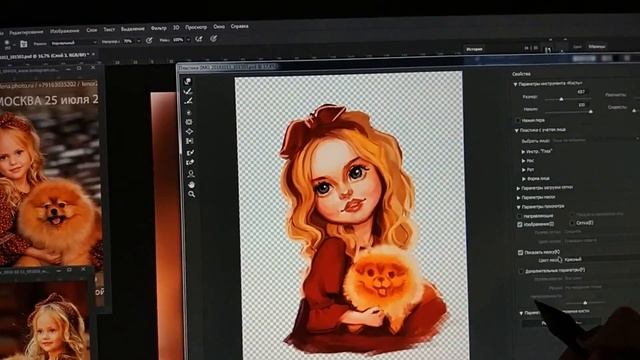Image resolution: width=640 pixels, height=360 pixels.
Task: Expand the Параметры загрузки сетки section
Action: pyautogui.click(x=518, y=189)
